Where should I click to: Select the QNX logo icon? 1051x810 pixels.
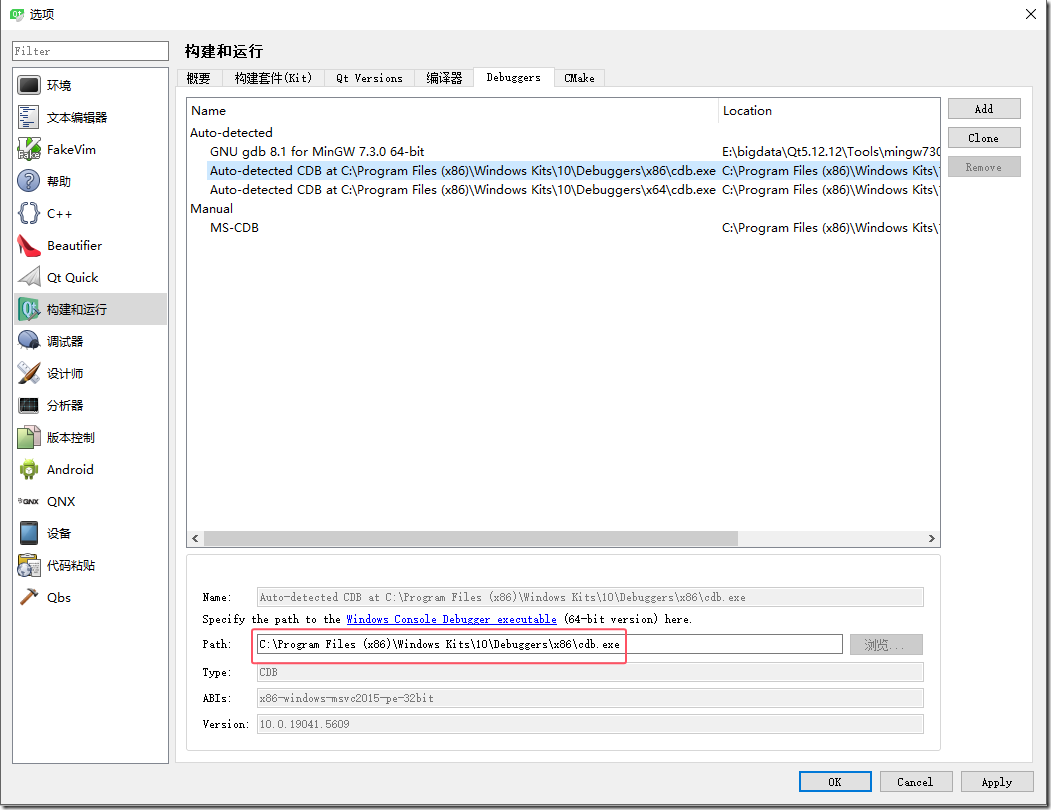click(x=29, y=501)
